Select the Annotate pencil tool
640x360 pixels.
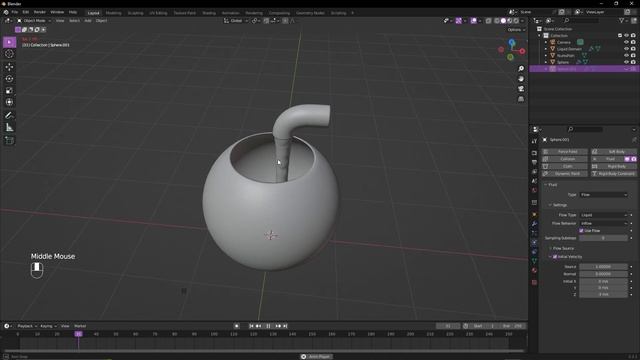(x=9, y=116)
